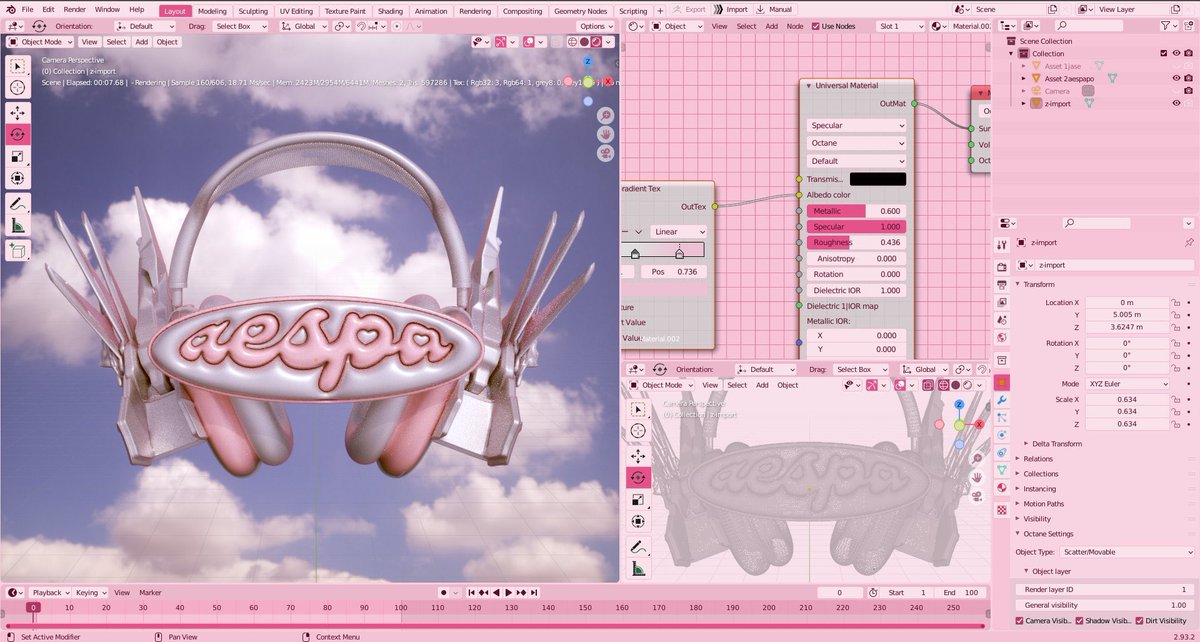Viewport: 1200px width, 642px height.
Task: Toggle the Use Nodes checkbox
Action: [816, 26]
